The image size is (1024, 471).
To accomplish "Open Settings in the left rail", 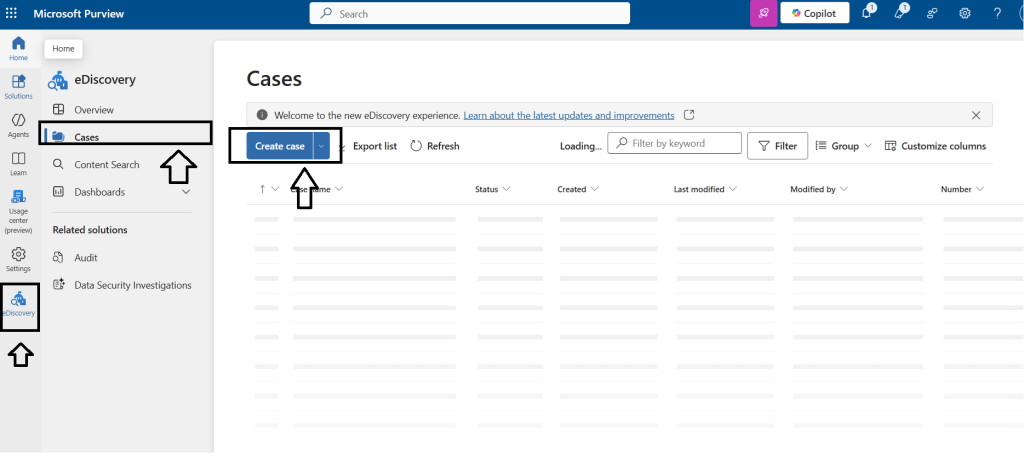I will 18,259.
